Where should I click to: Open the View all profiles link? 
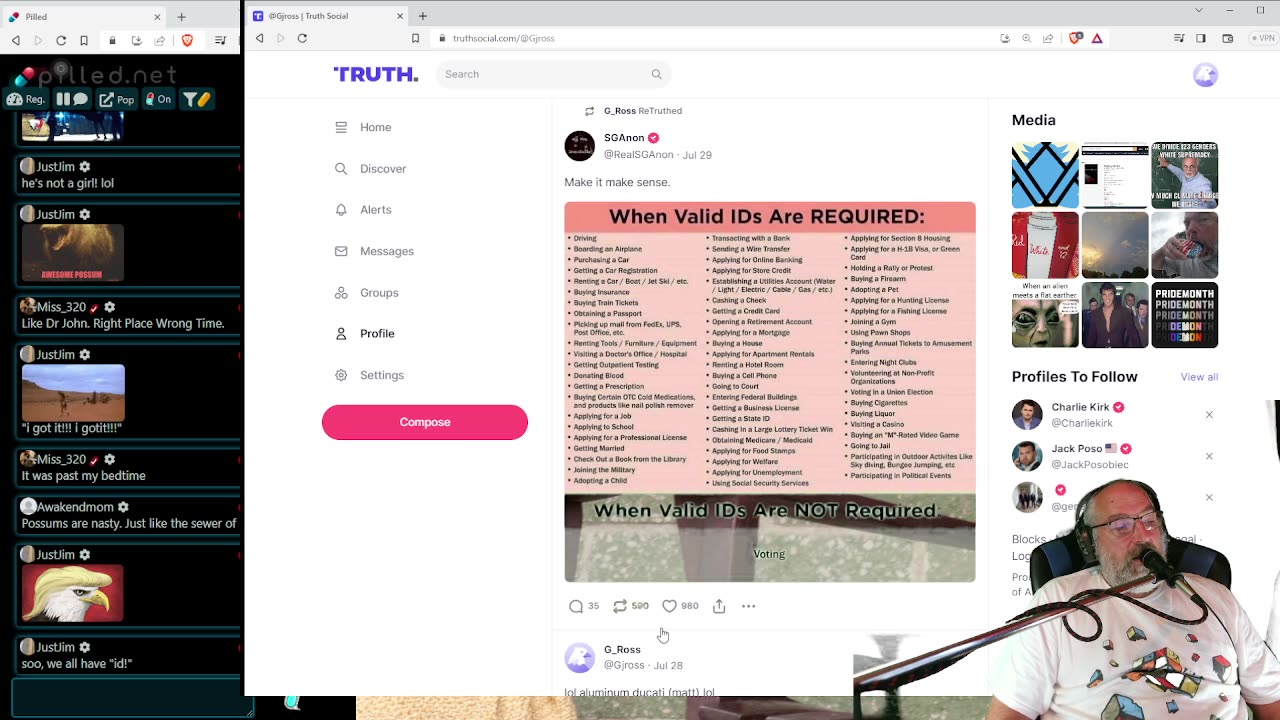tap(1199, 377)
